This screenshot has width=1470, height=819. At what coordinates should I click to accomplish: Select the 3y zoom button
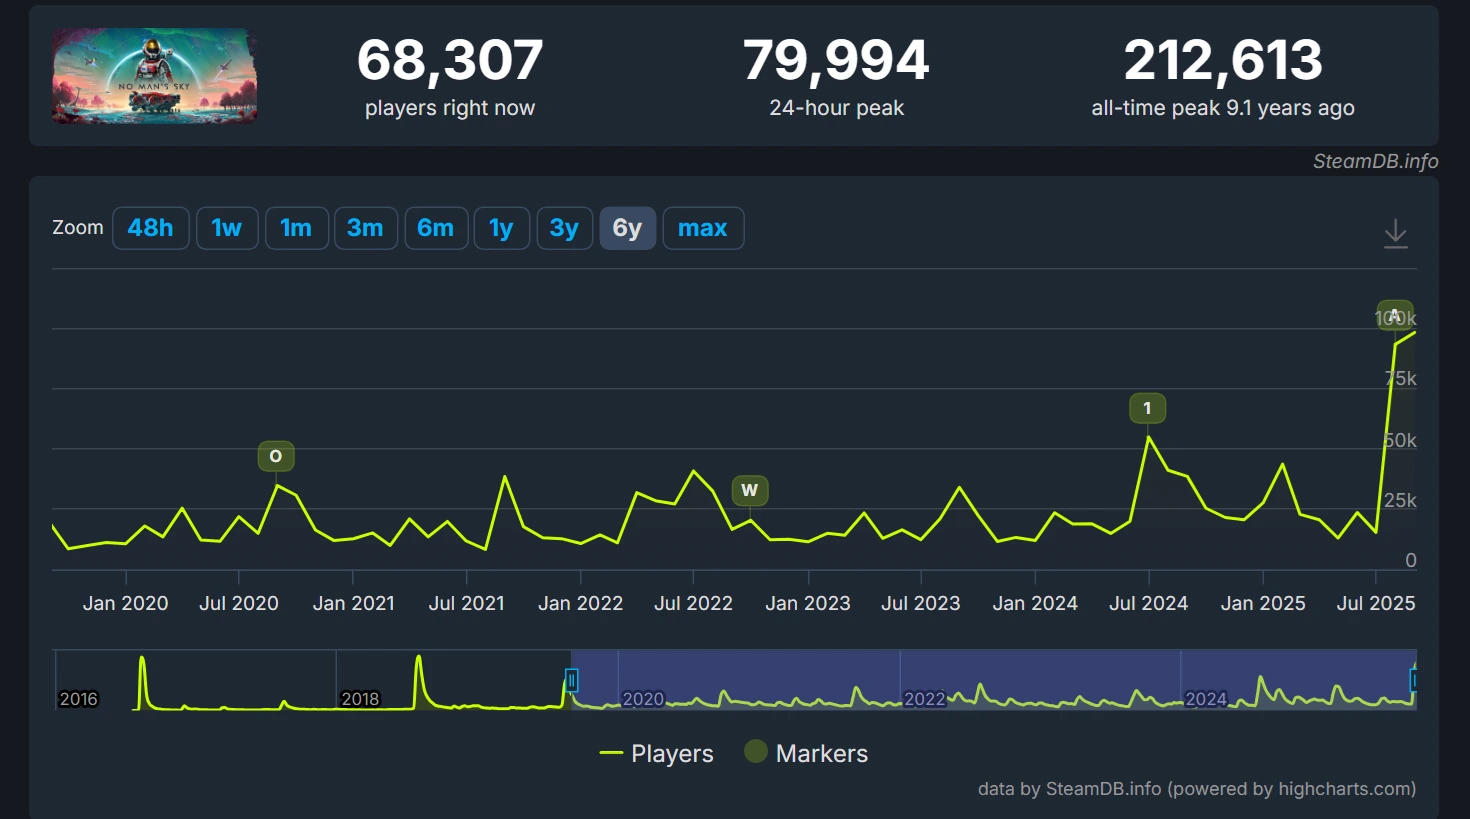[x=564, y=228]
